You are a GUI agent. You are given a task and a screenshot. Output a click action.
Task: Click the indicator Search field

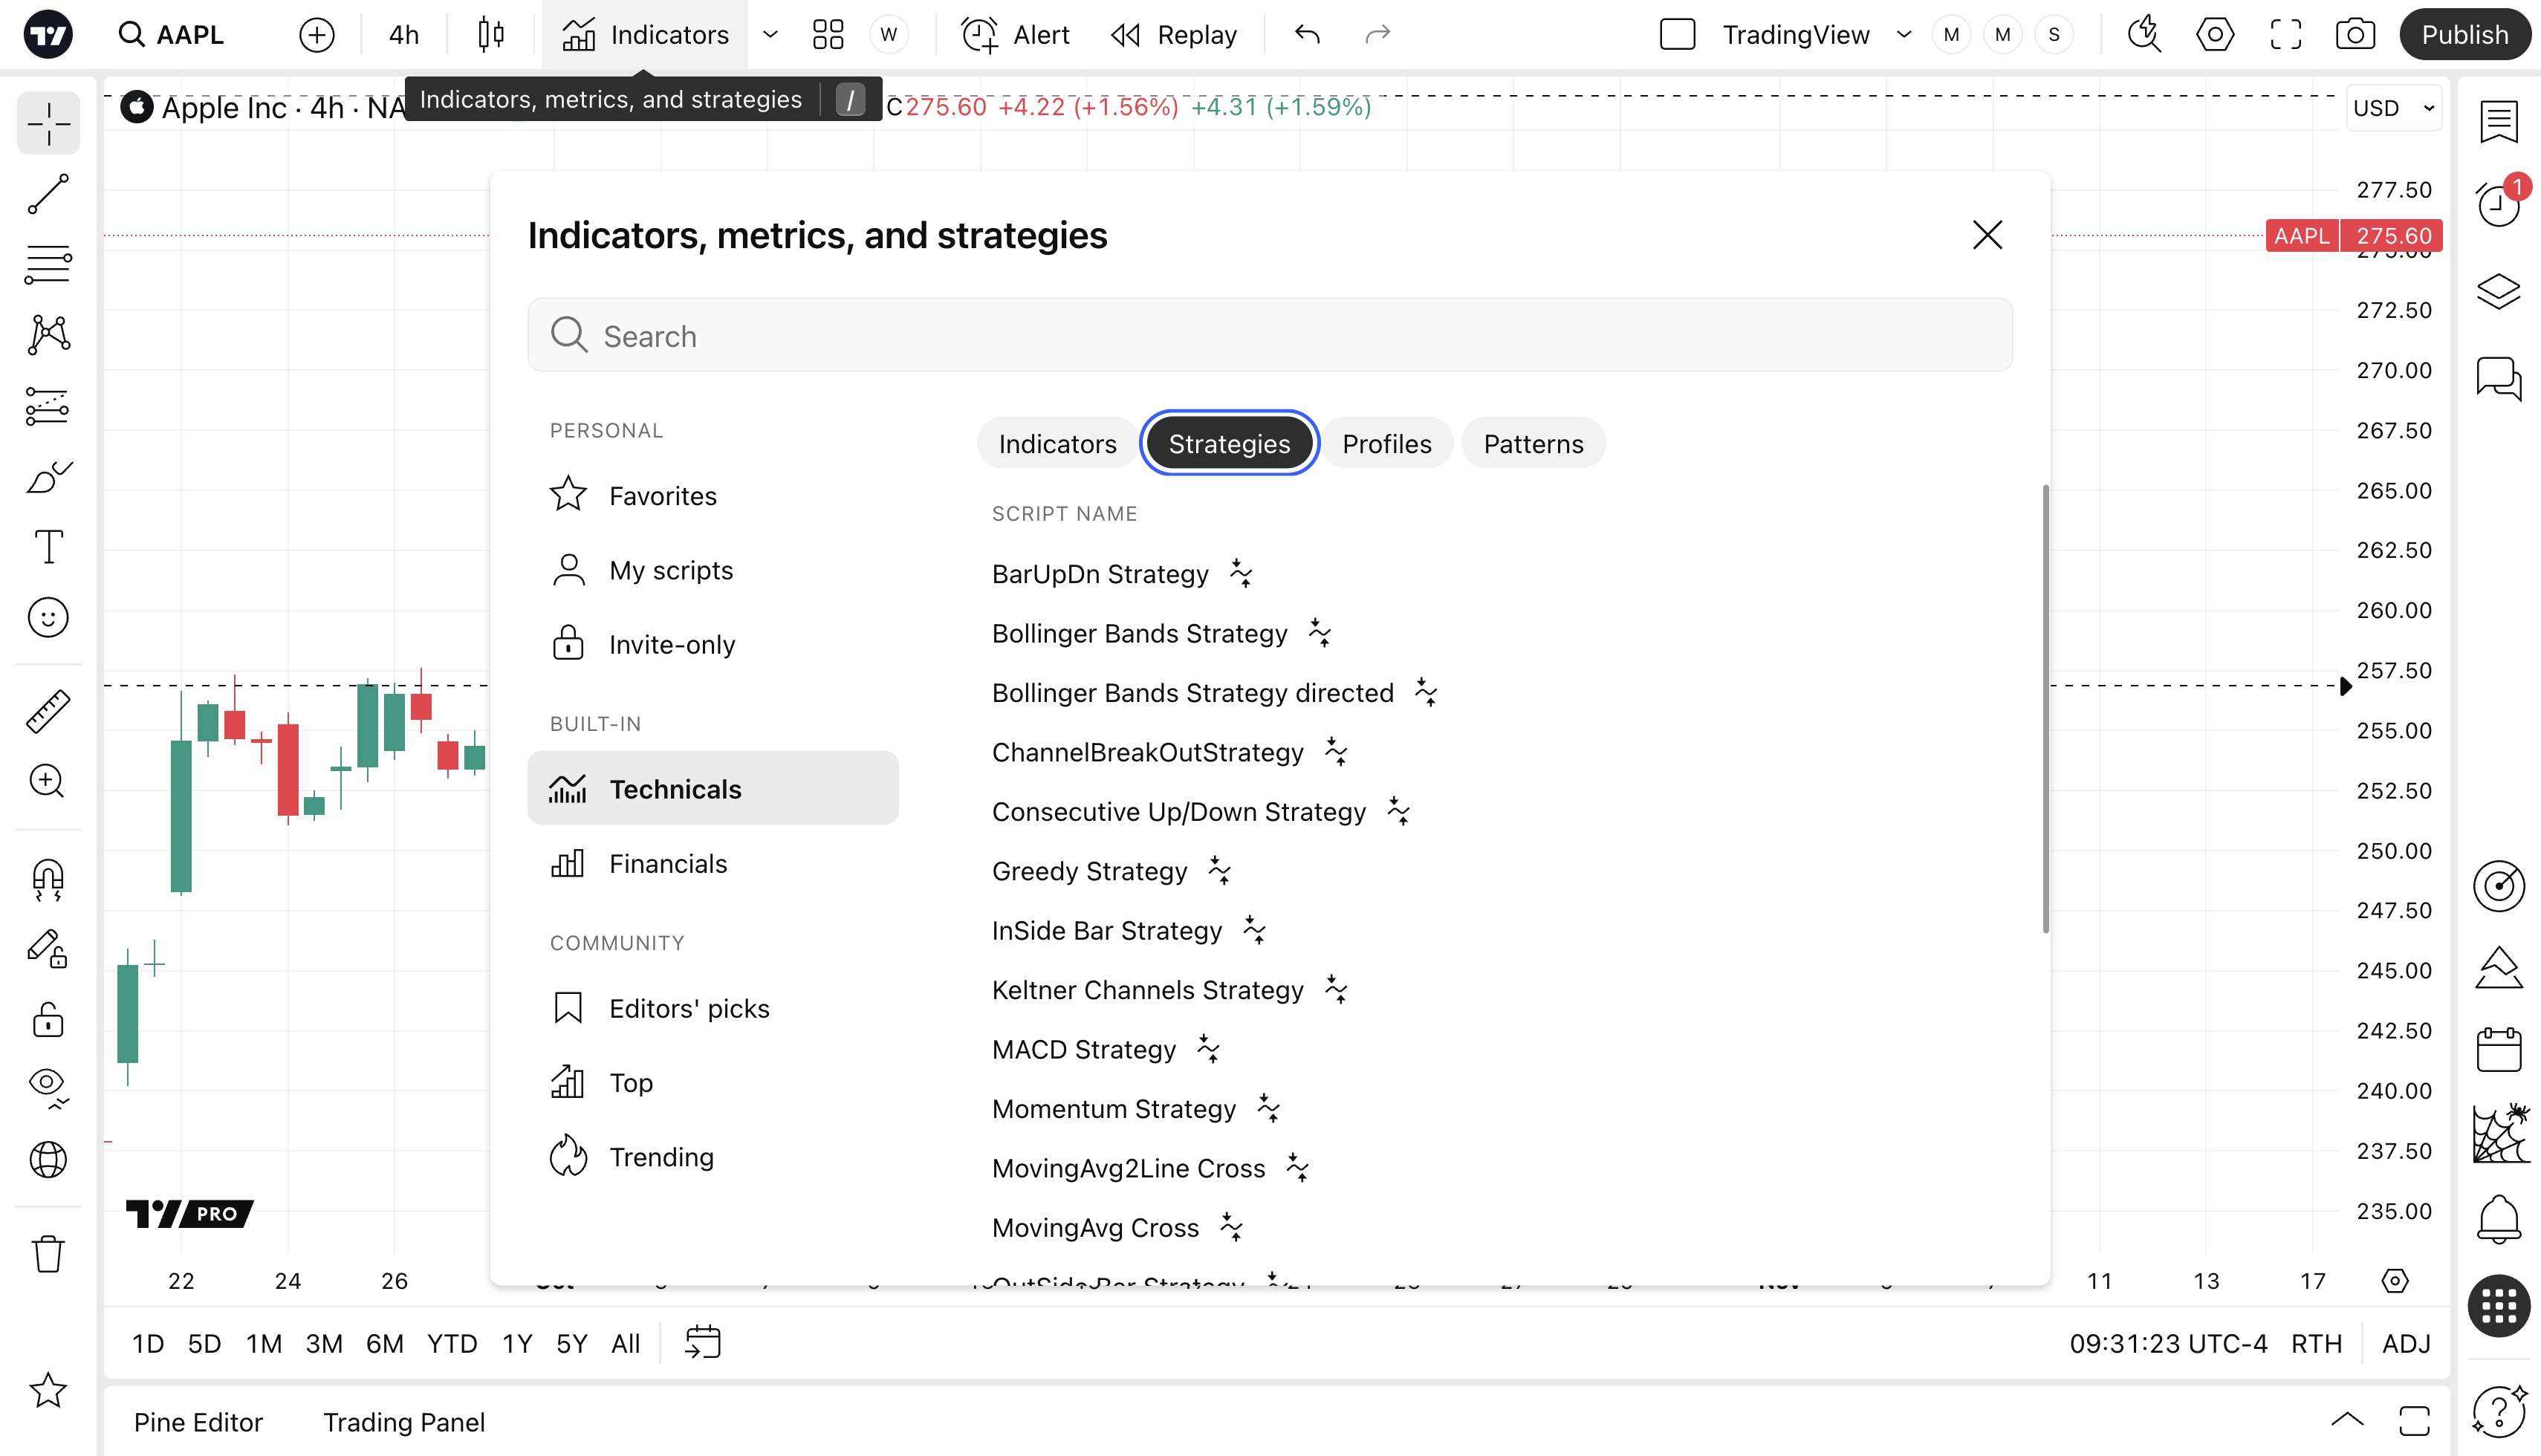pyautogui.click(x=1270, y=336)
